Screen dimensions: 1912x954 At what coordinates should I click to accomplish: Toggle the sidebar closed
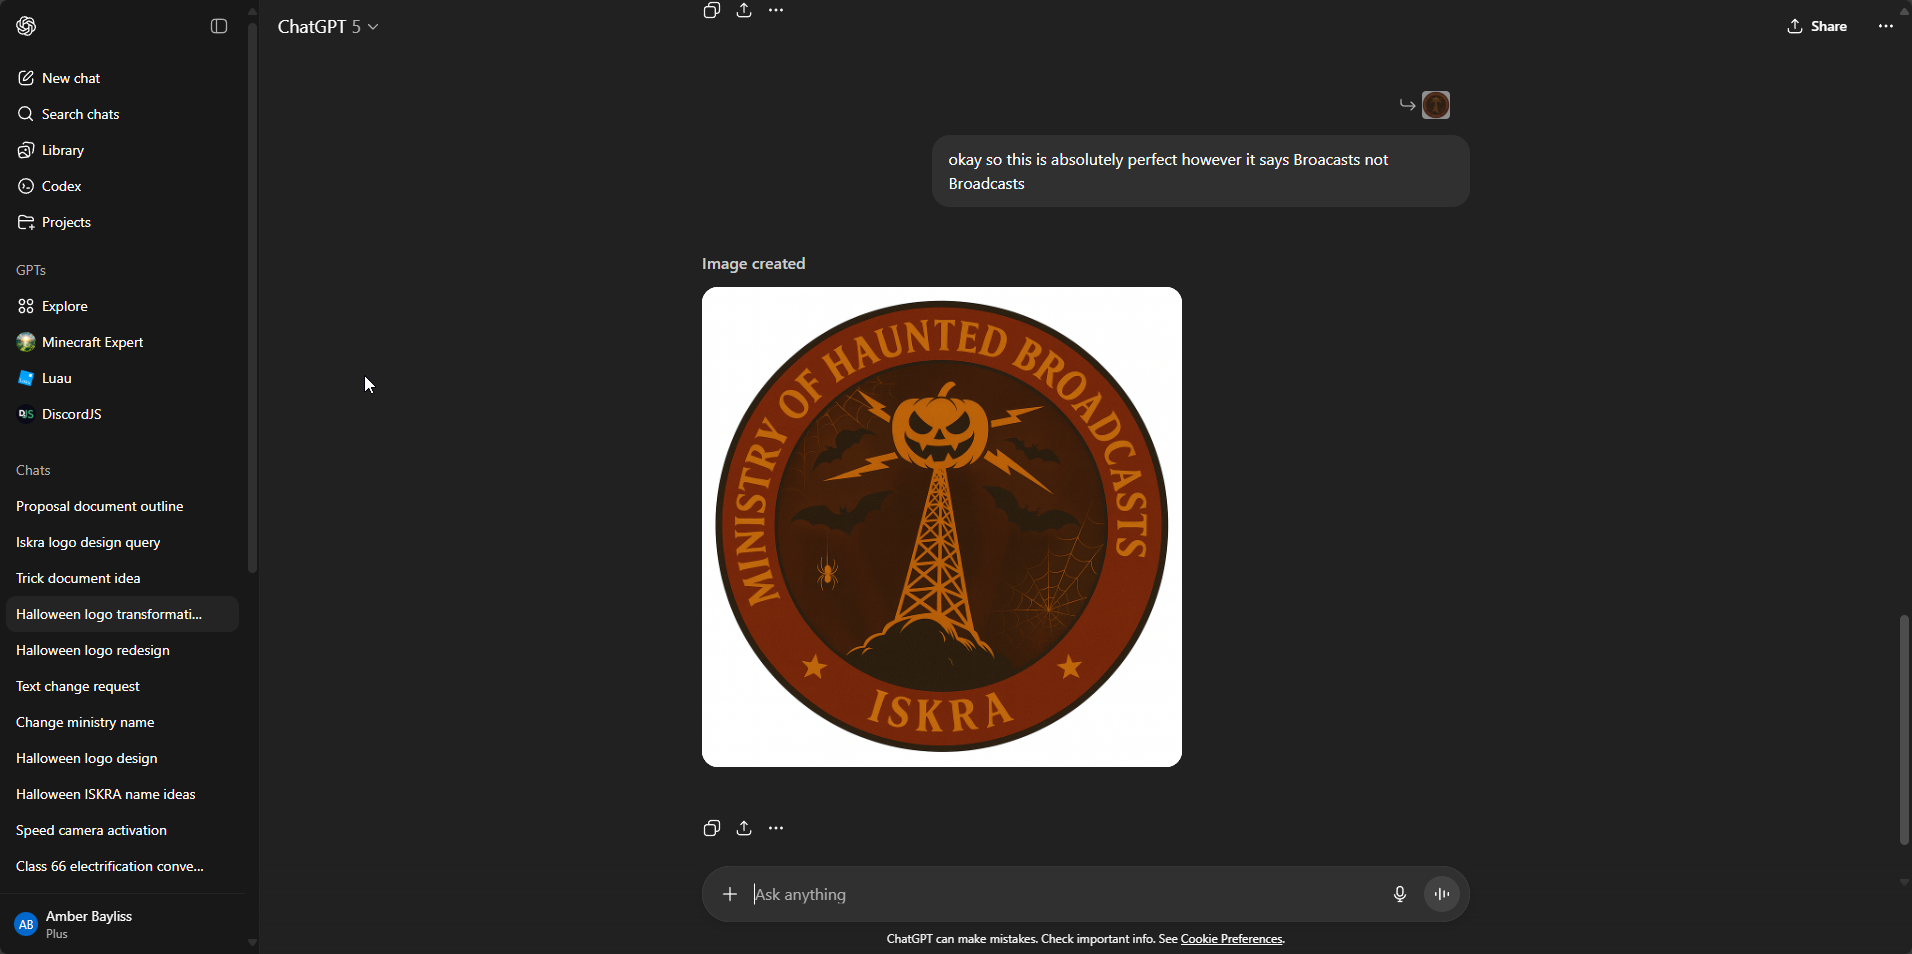pos(219,26)
